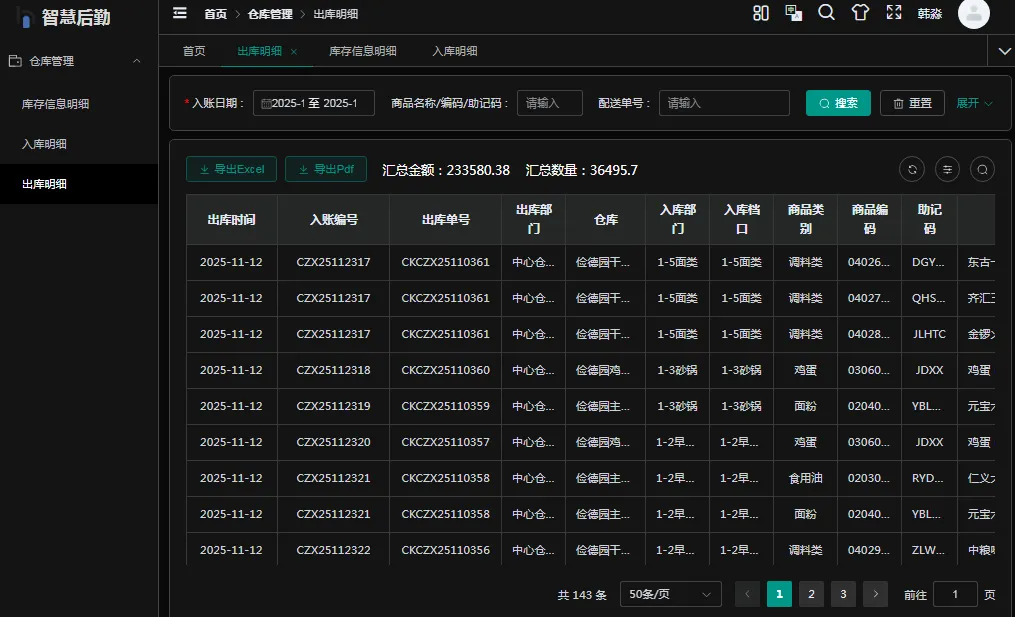The image size is (1015, 617).
Task: Go to page 2
Action: click(812, 594)
